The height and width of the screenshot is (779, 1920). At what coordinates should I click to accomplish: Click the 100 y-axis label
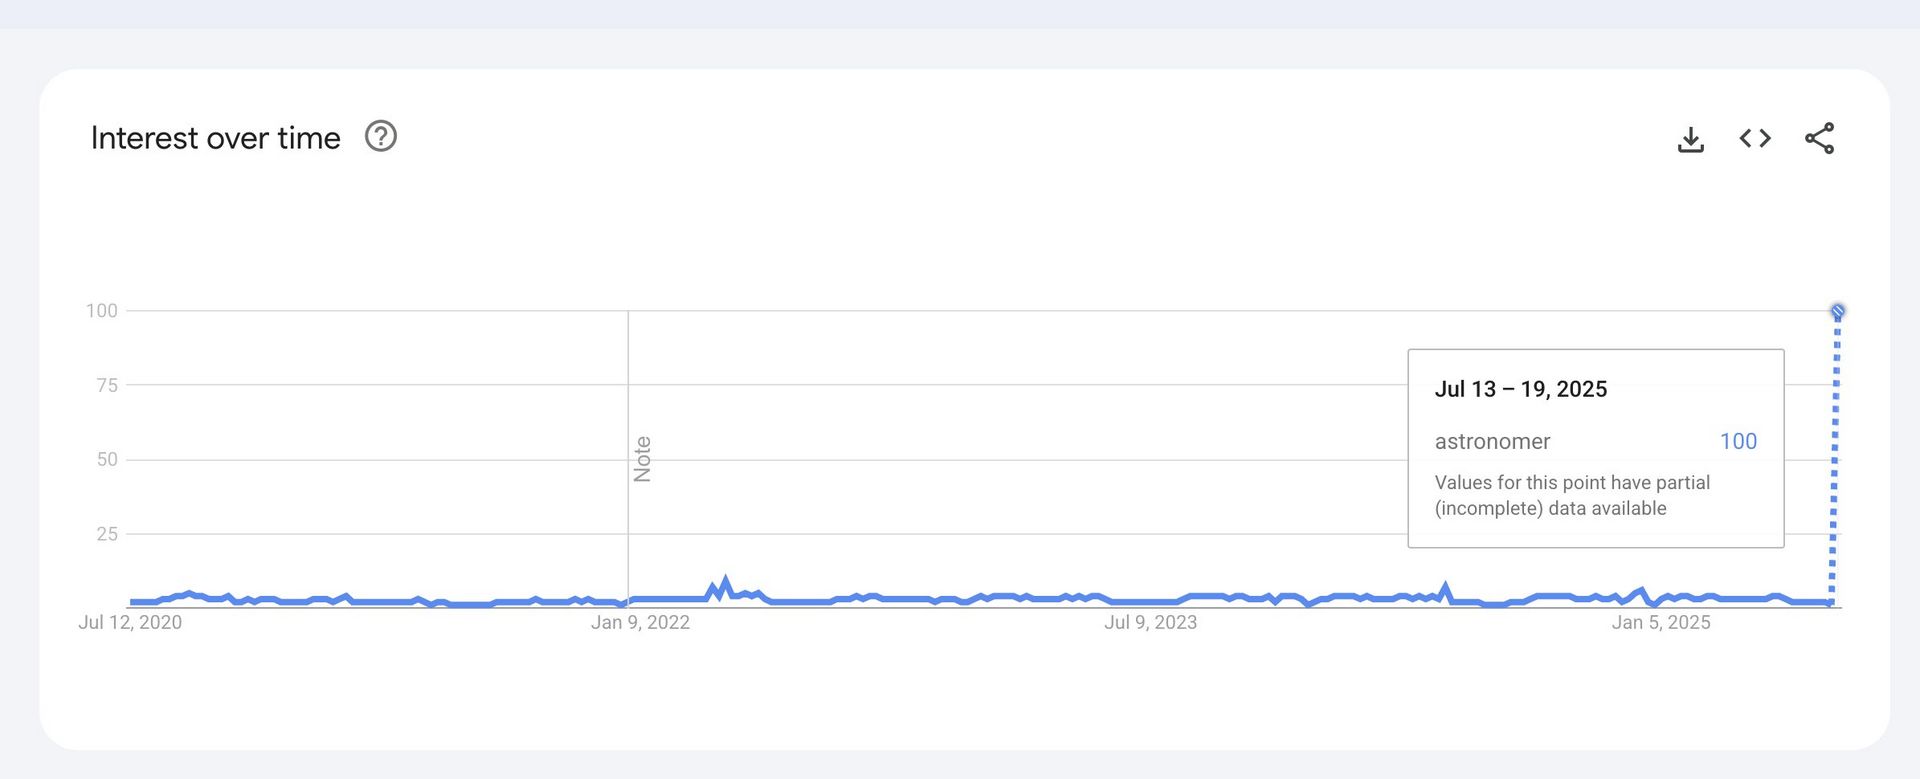pos(102,311)
